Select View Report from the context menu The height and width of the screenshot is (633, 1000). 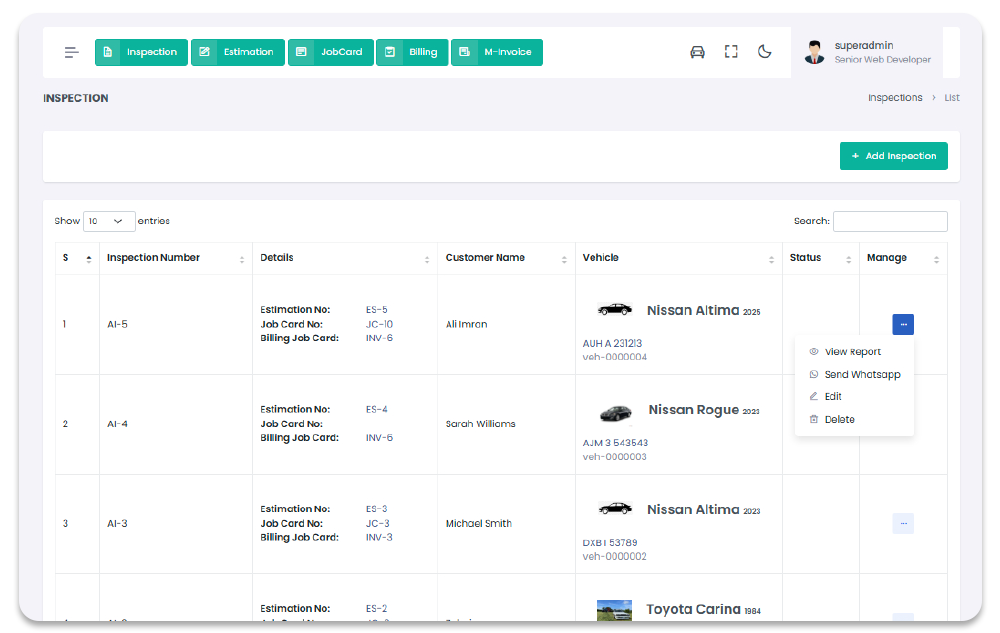(852, 352)
